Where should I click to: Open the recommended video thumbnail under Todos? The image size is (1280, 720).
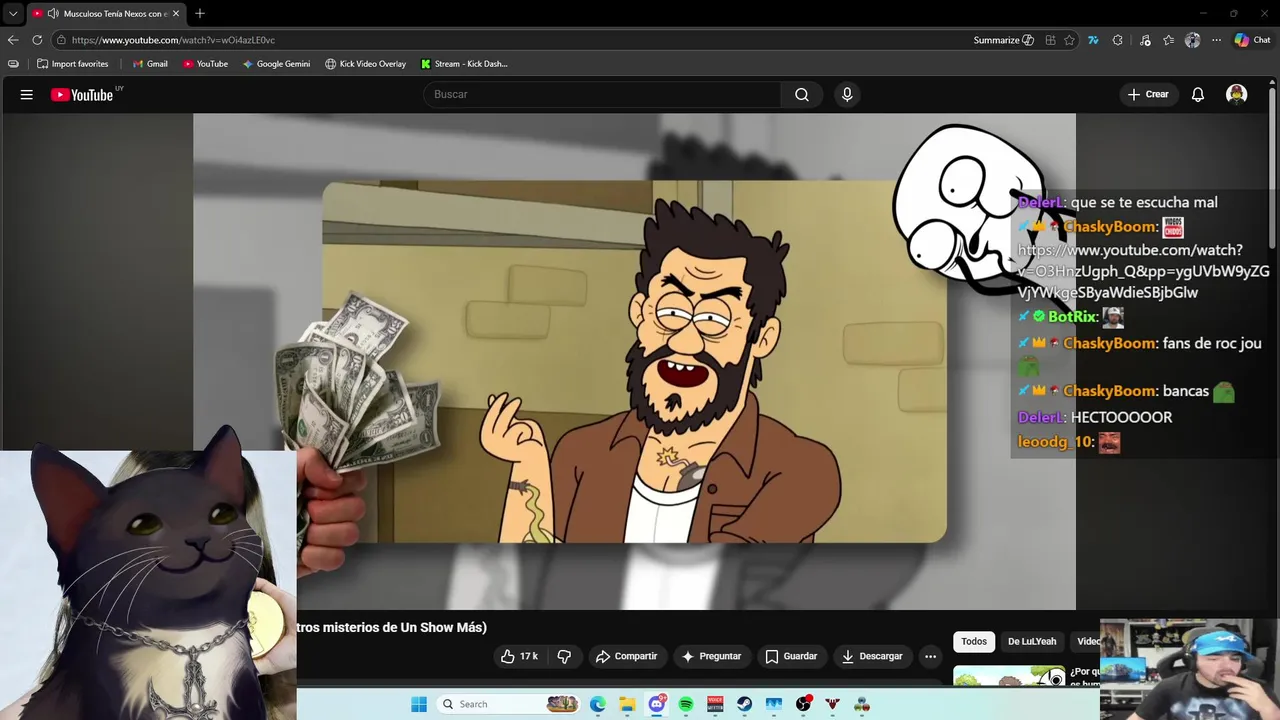point(1009,676)
